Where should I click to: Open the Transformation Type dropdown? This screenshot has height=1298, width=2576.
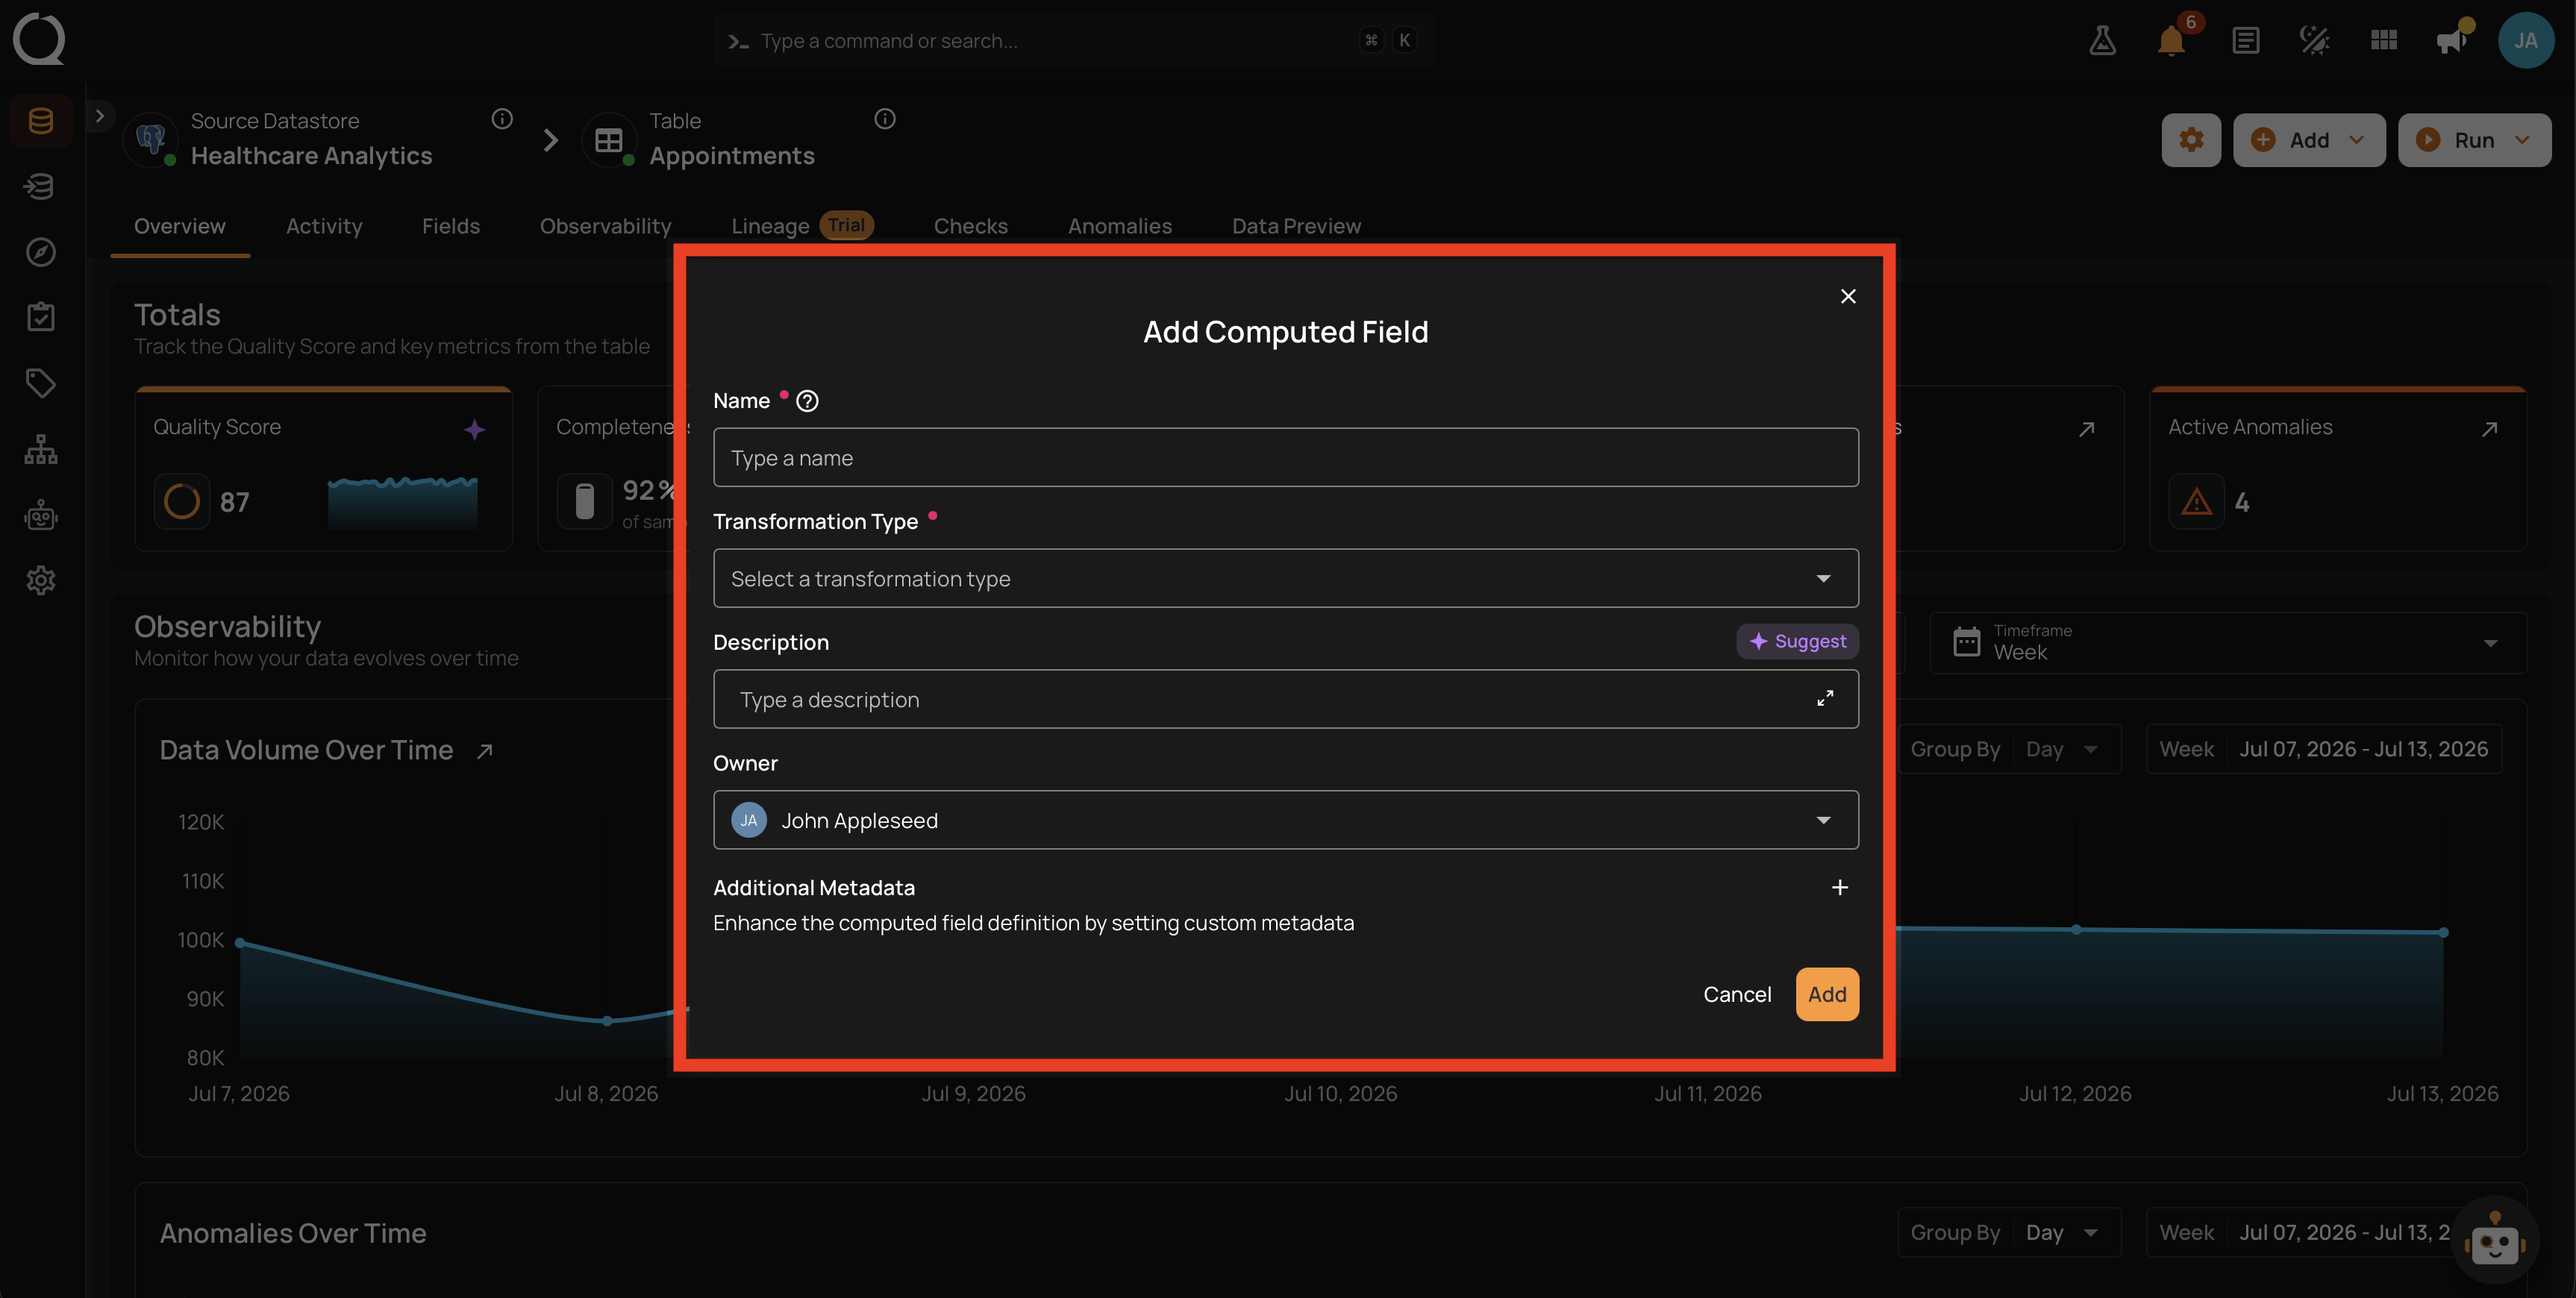(1285, 578)
